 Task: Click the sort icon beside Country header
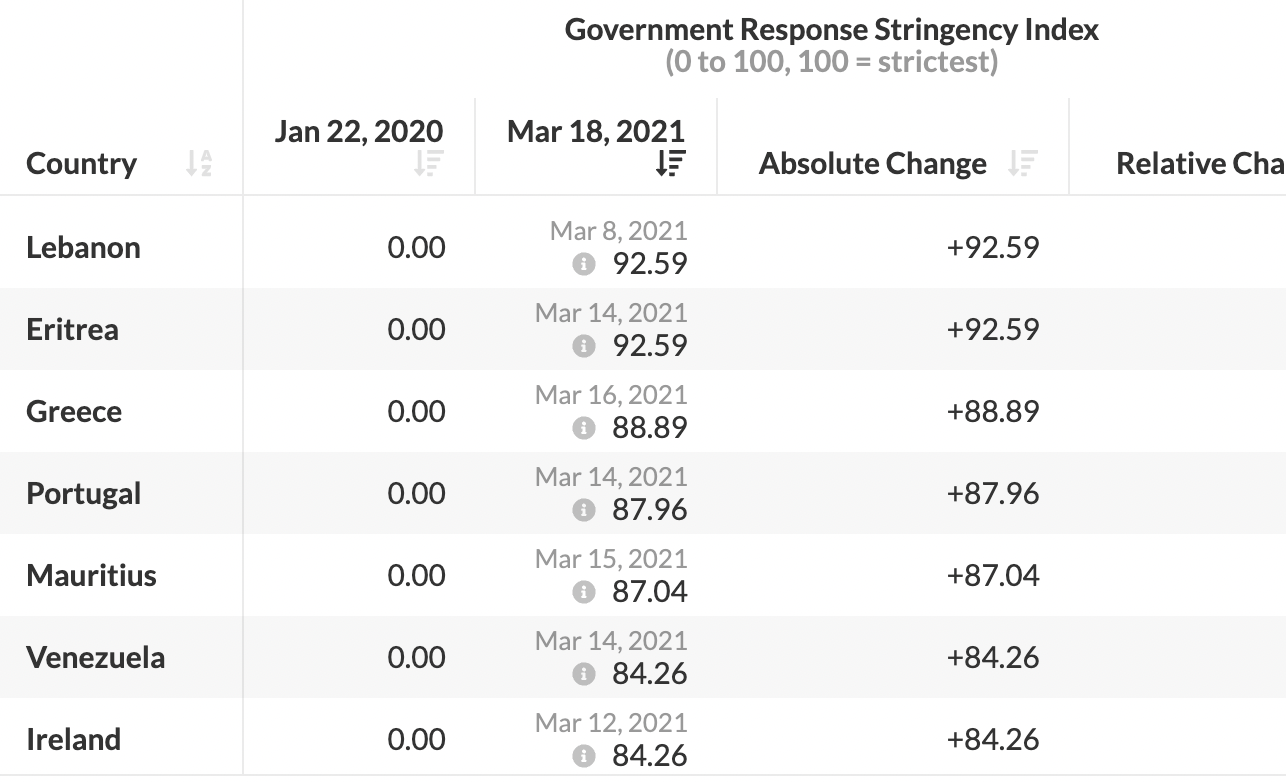199,163
